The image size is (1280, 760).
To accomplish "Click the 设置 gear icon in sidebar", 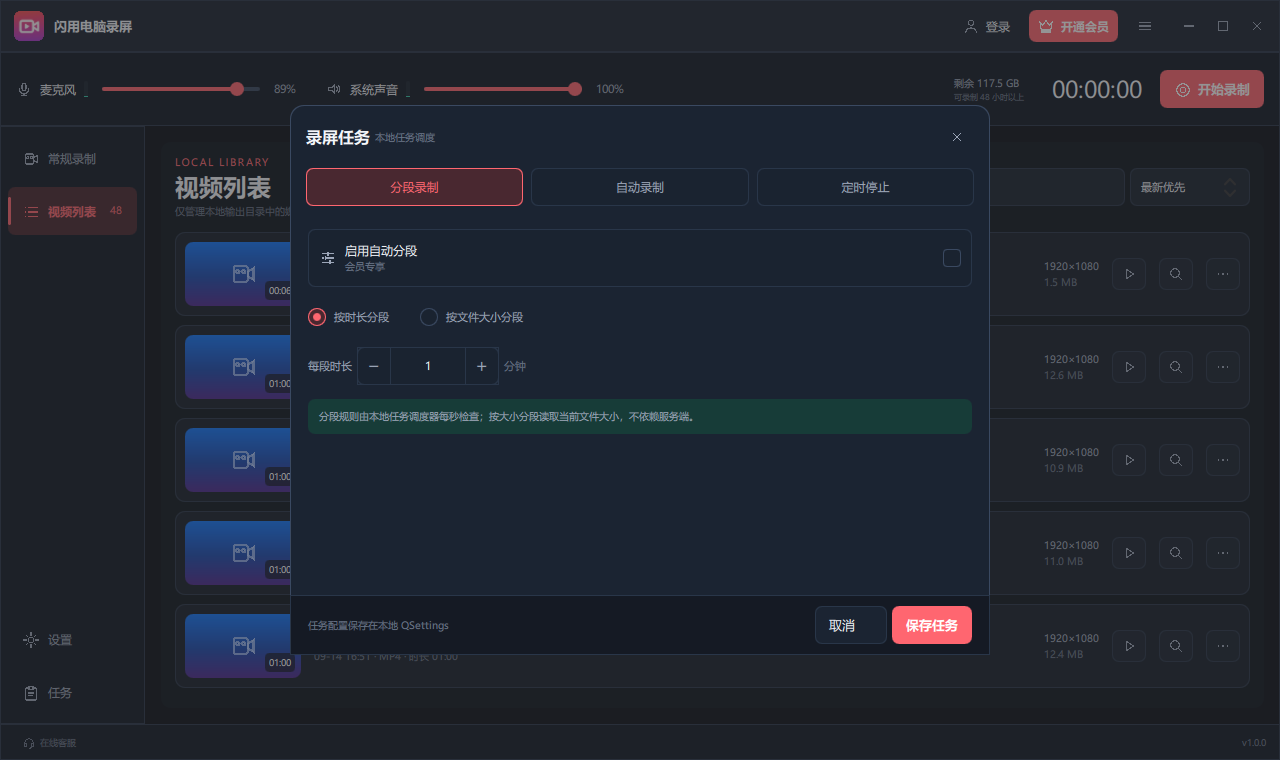I will [31, 640].
